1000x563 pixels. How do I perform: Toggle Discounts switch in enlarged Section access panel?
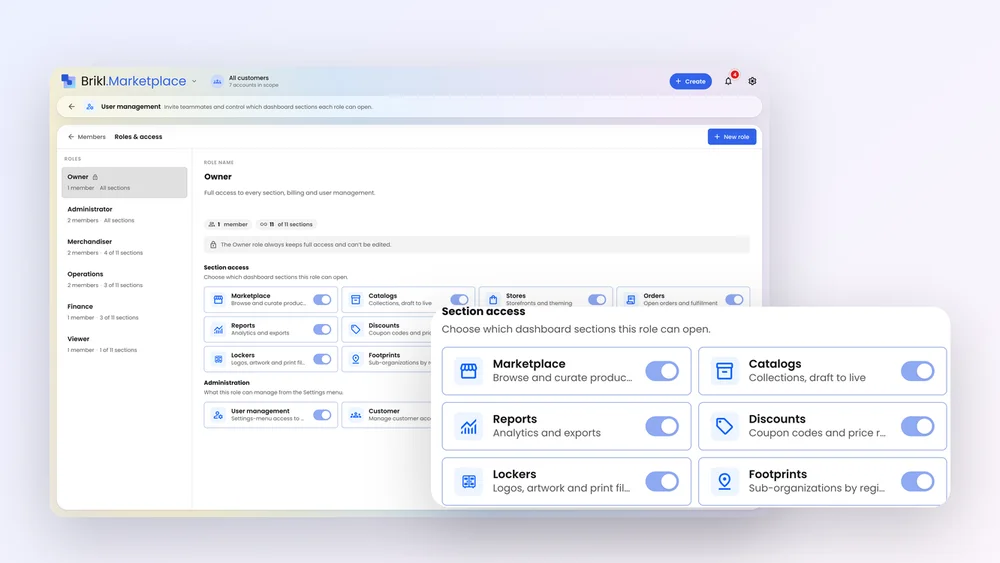918,426
